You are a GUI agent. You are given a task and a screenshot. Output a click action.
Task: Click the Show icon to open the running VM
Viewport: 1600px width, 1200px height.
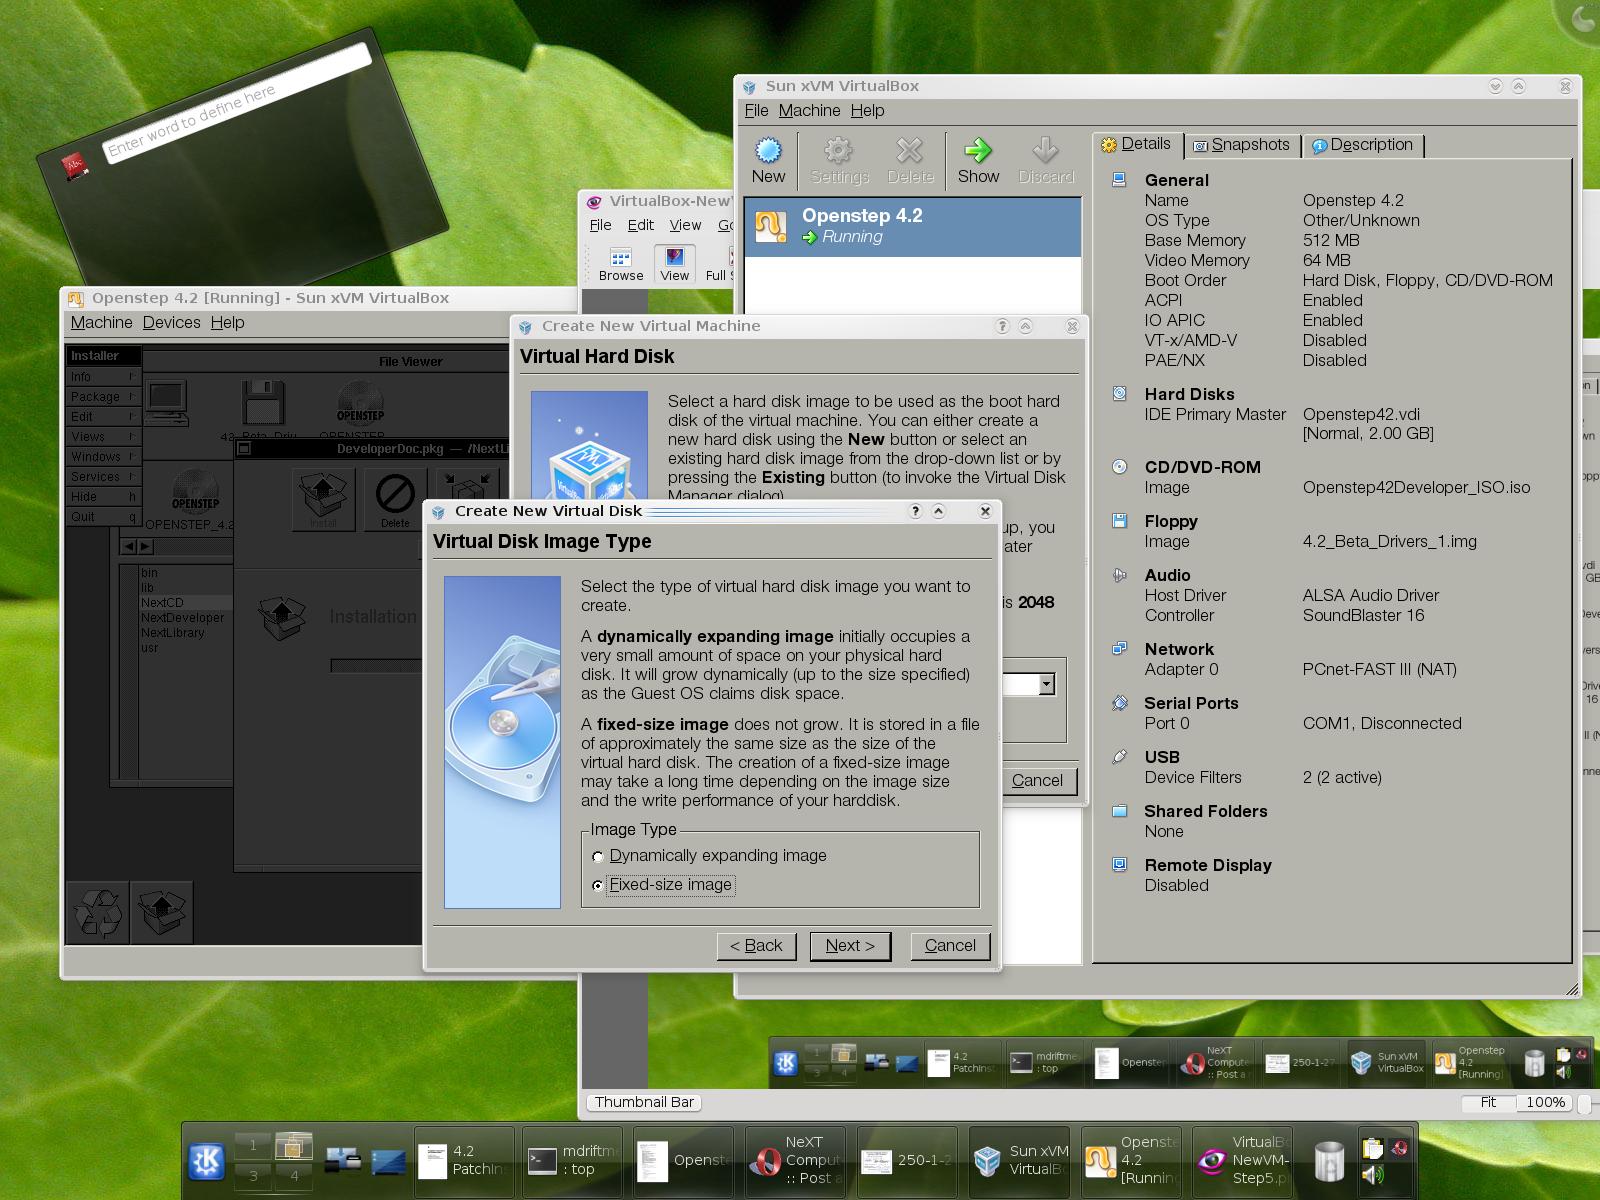978,158
